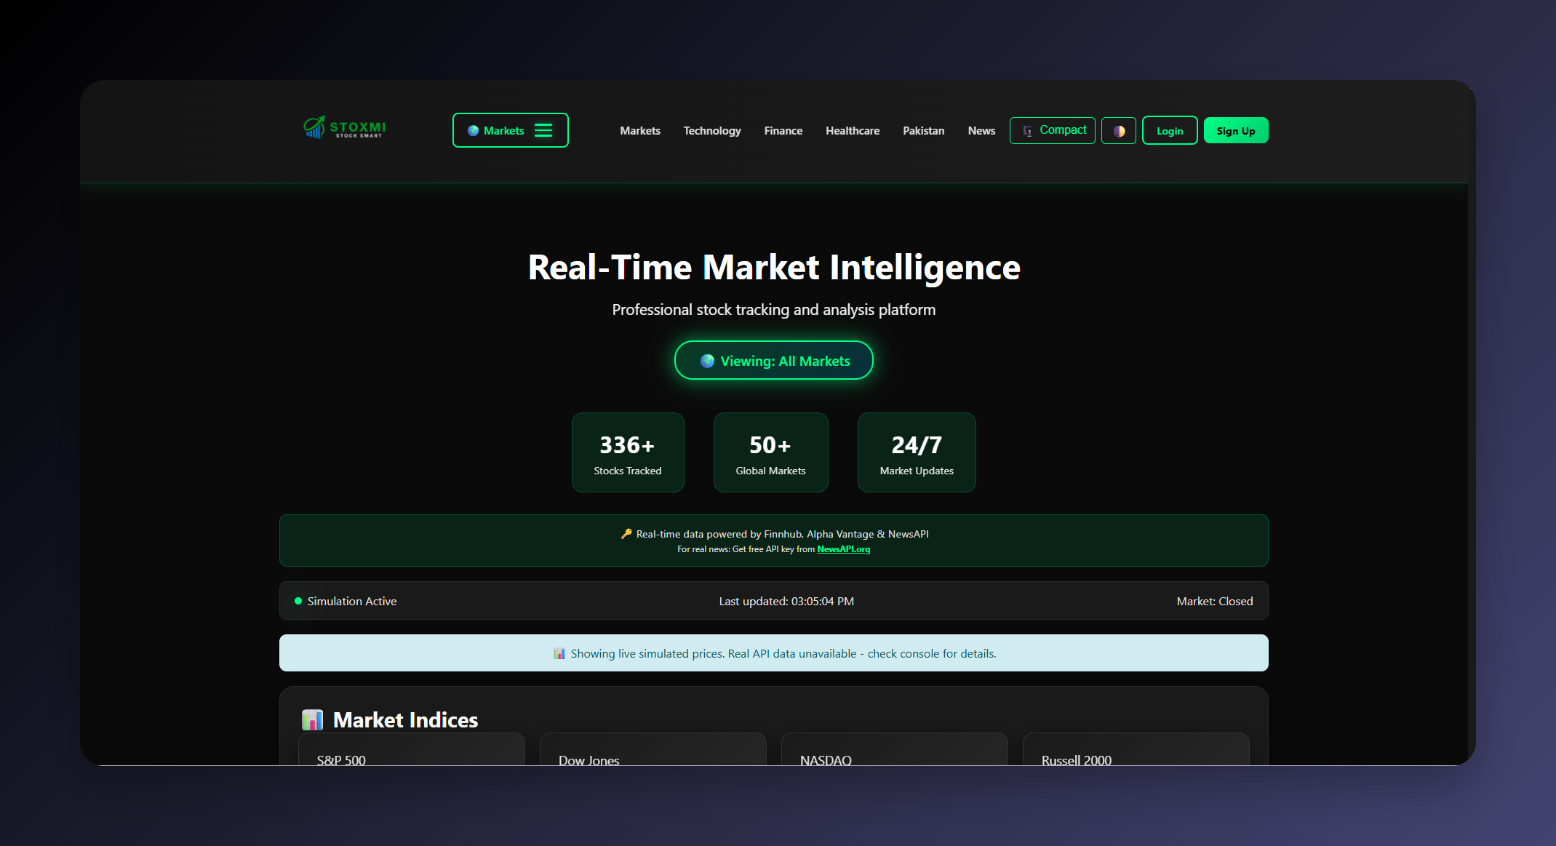Open the hamburger menu inside Markets button
Viewport: 1556px width, 846px height.
(545, 129)
